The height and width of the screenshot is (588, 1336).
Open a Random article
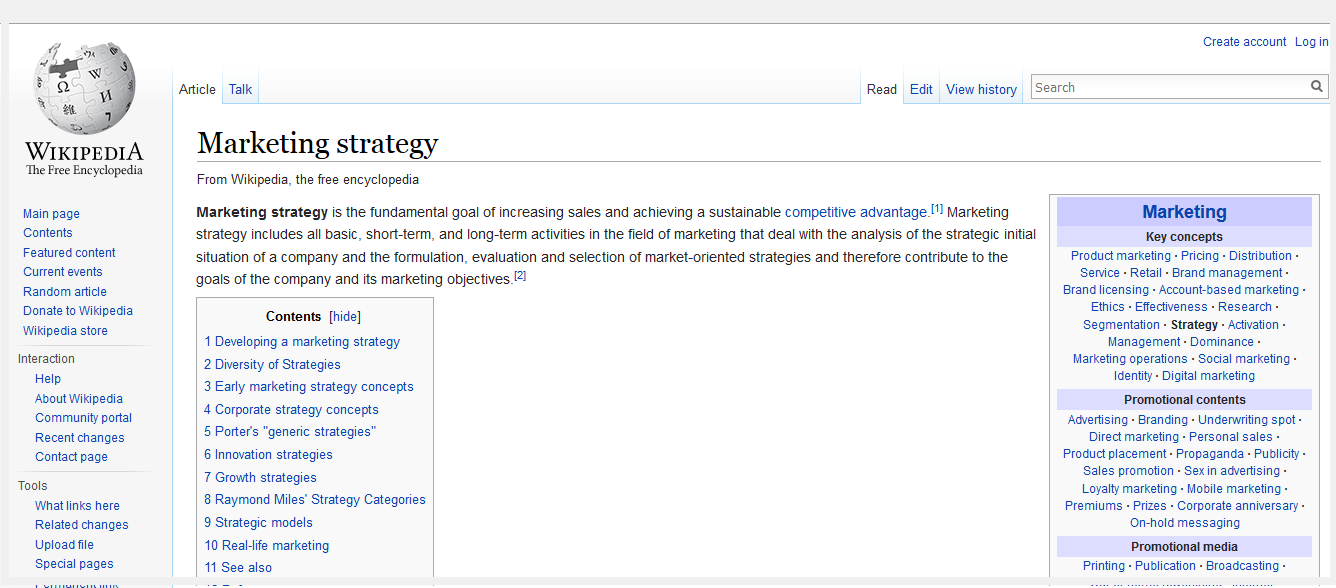tap(64, 292)
